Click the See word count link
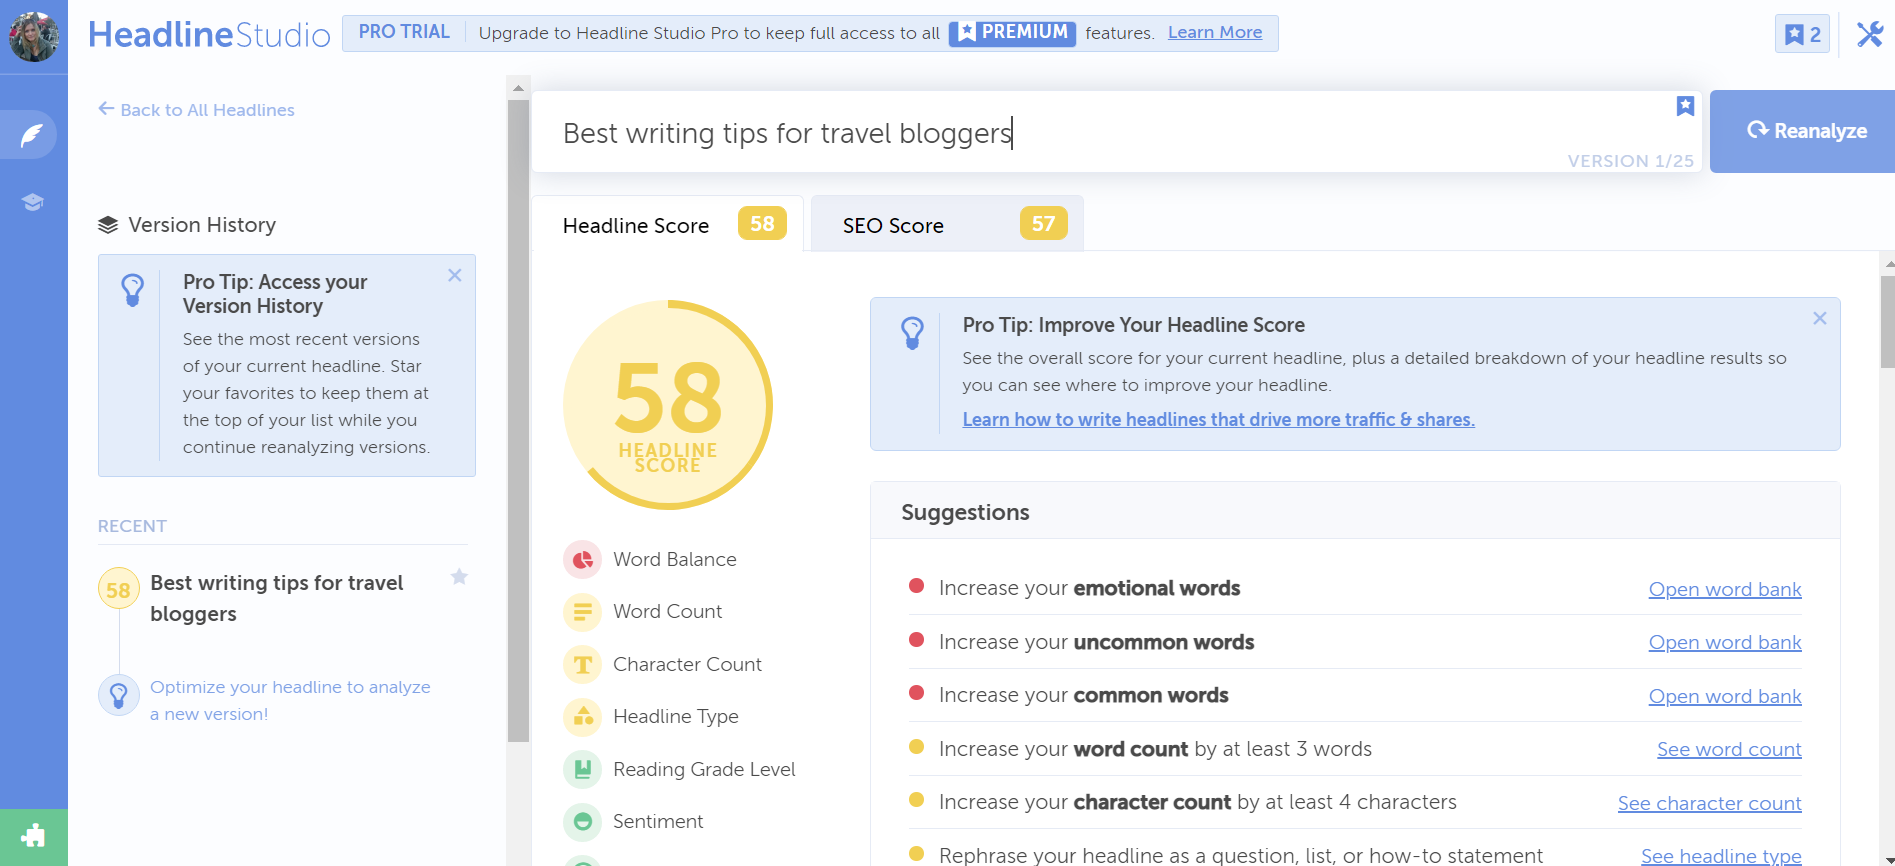Screen dimensions: 1895x866 click(x=1728, y=749)
